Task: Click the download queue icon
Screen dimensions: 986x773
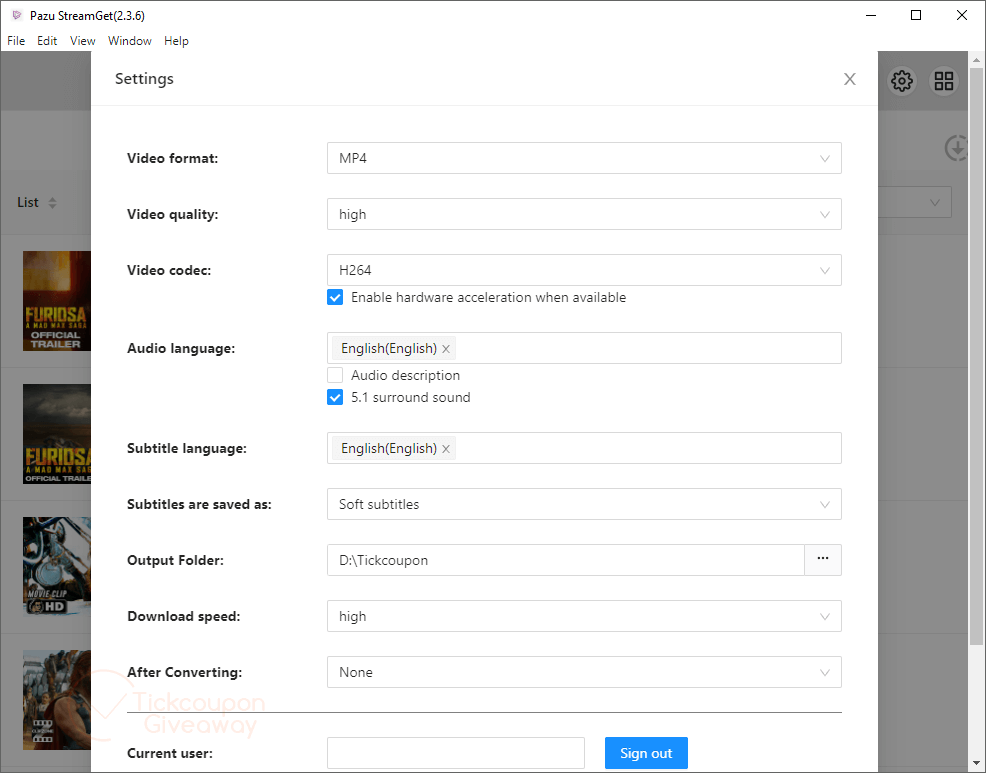Action: (957, 148)
